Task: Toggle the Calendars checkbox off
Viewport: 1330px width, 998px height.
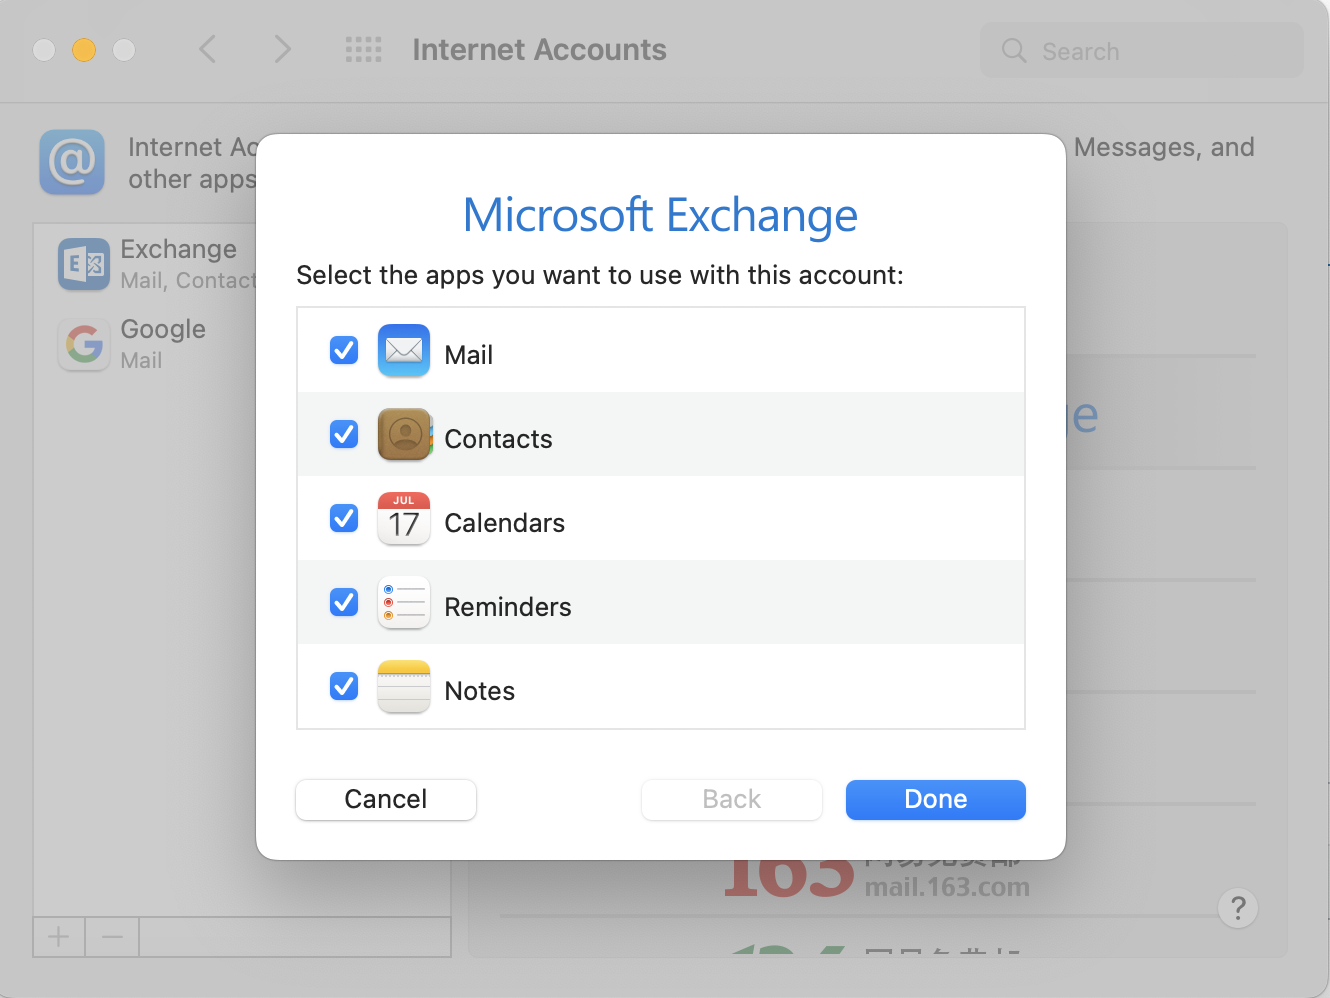Action: tap(344, 519)
